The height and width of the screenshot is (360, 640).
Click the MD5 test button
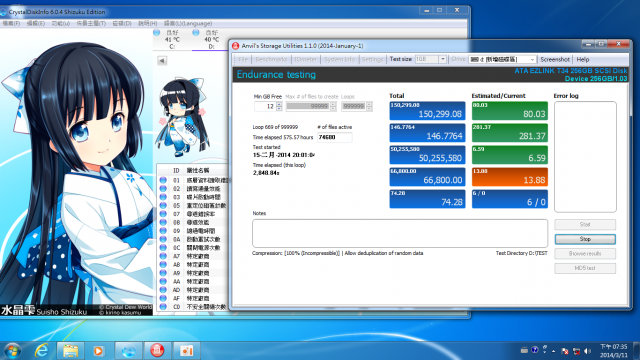point(585,268)
